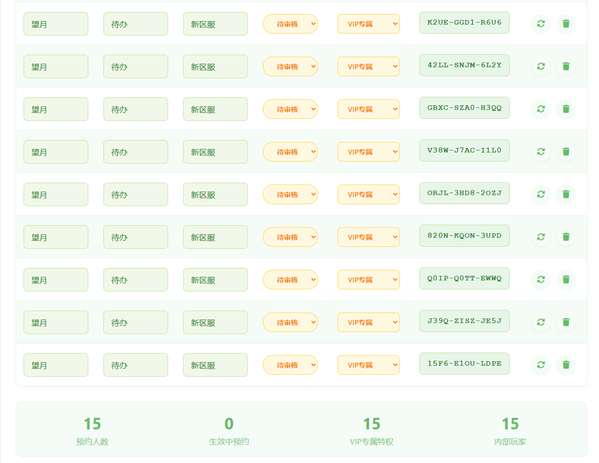Focus the 望月 field in the GBXC row
The height and width of the screenshot is (463, 599).
pos(55,109)
